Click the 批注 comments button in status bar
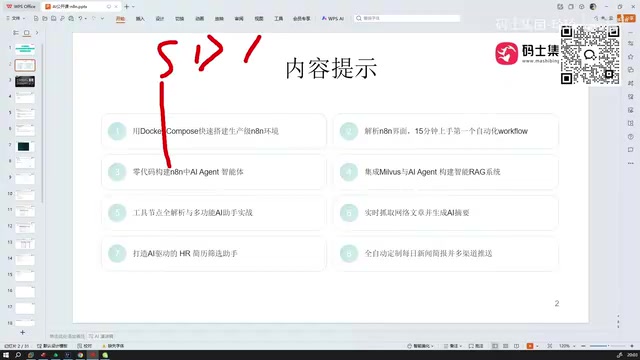Image resolution: width=640 pixels, height=360 pixels. click(x=476, y=346)
